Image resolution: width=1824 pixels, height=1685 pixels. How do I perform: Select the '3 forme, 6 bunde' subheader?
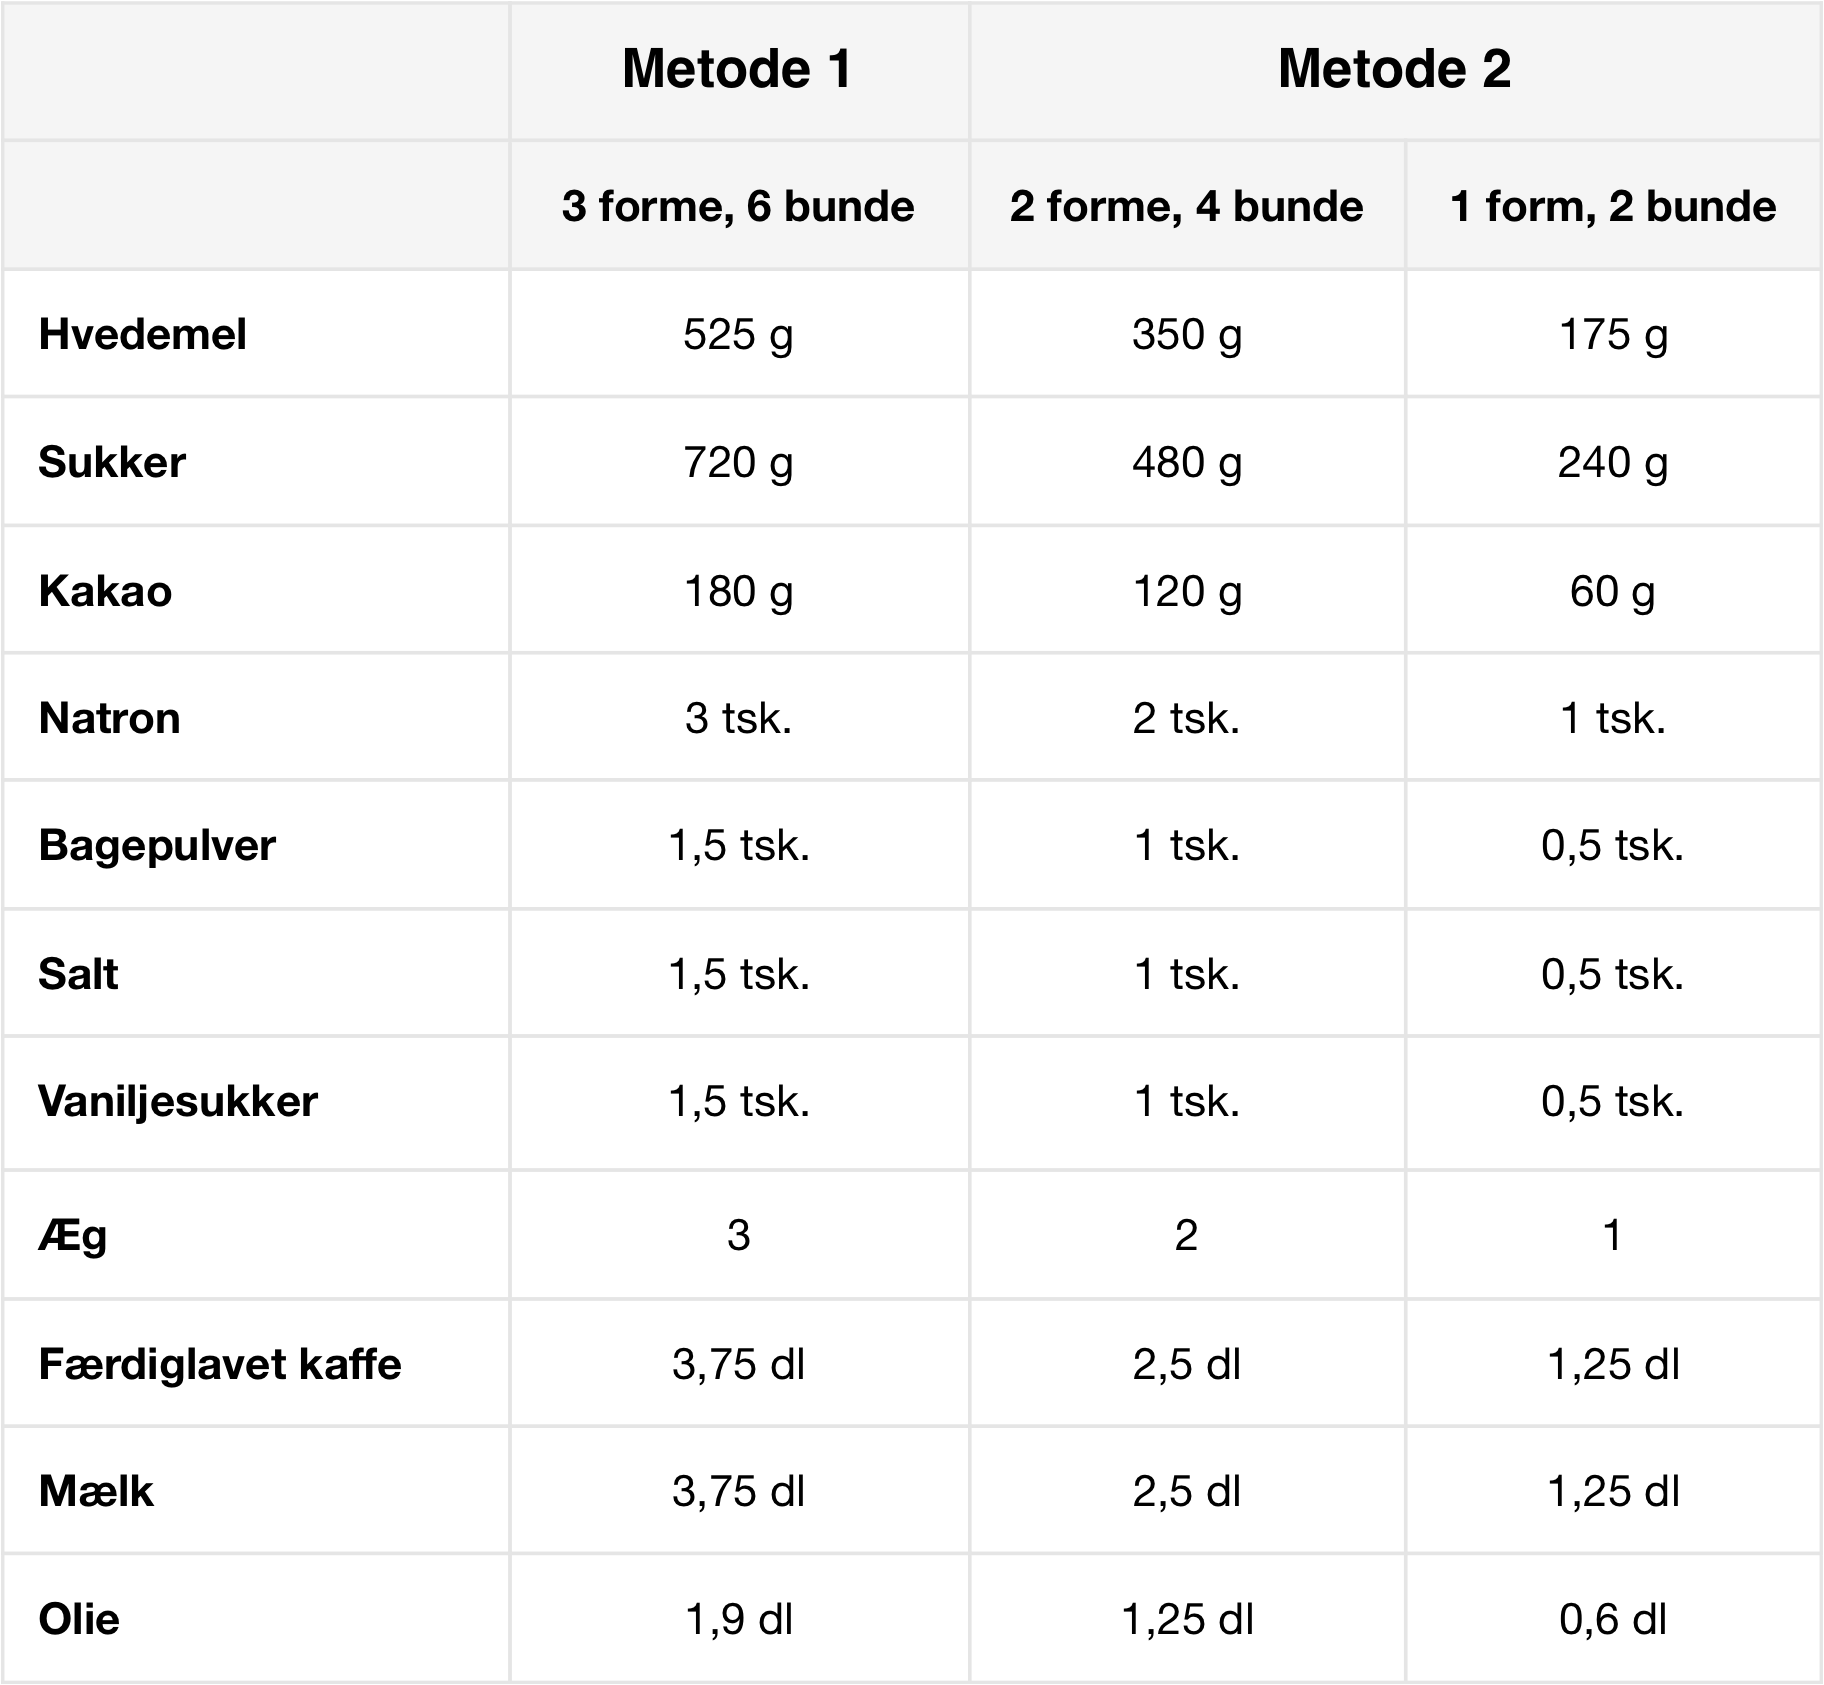(738, 207)
